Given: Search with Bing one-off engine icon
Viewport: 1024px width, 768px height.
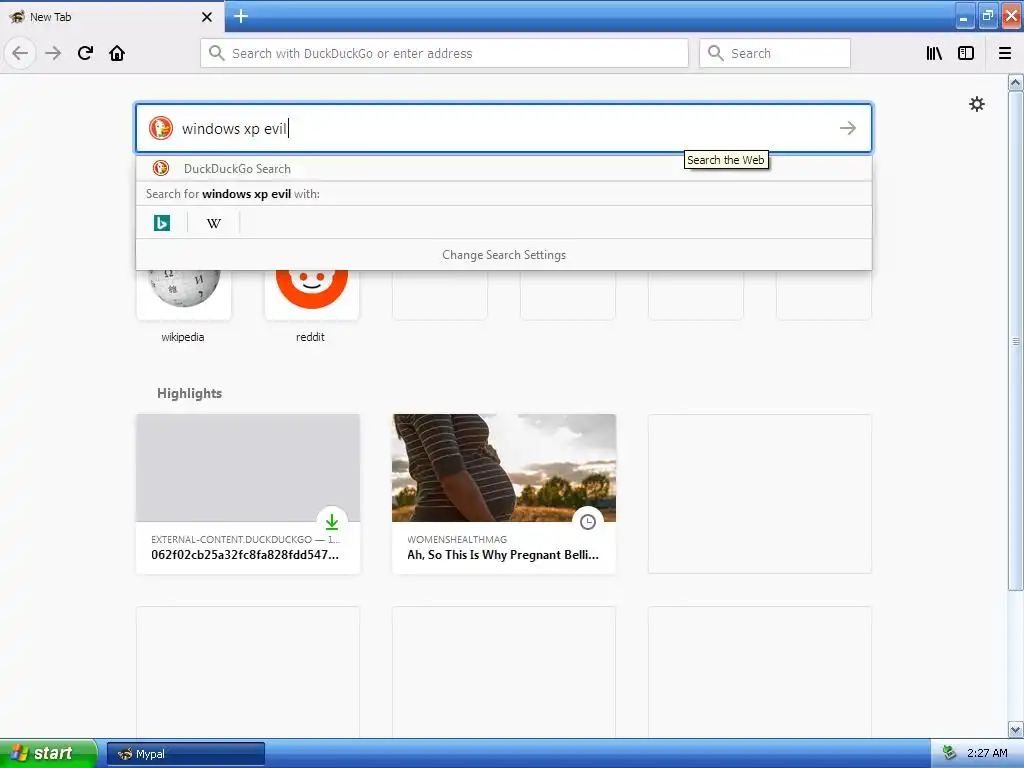Looking at the screenshot, I should coord(162,223).
